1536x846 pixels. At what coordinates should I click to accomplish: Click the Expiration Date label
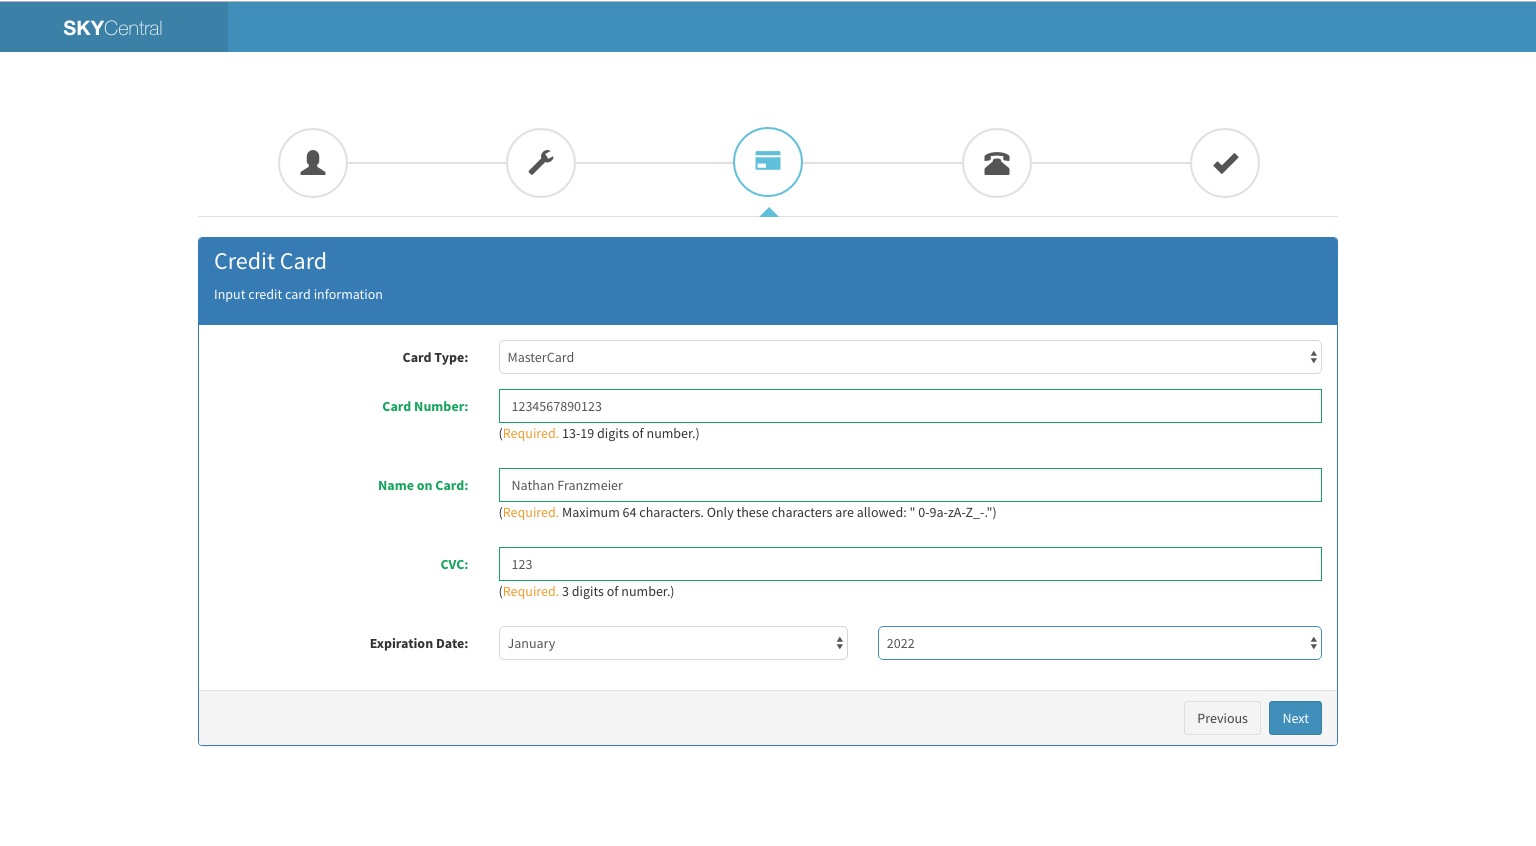coord(419,644)
